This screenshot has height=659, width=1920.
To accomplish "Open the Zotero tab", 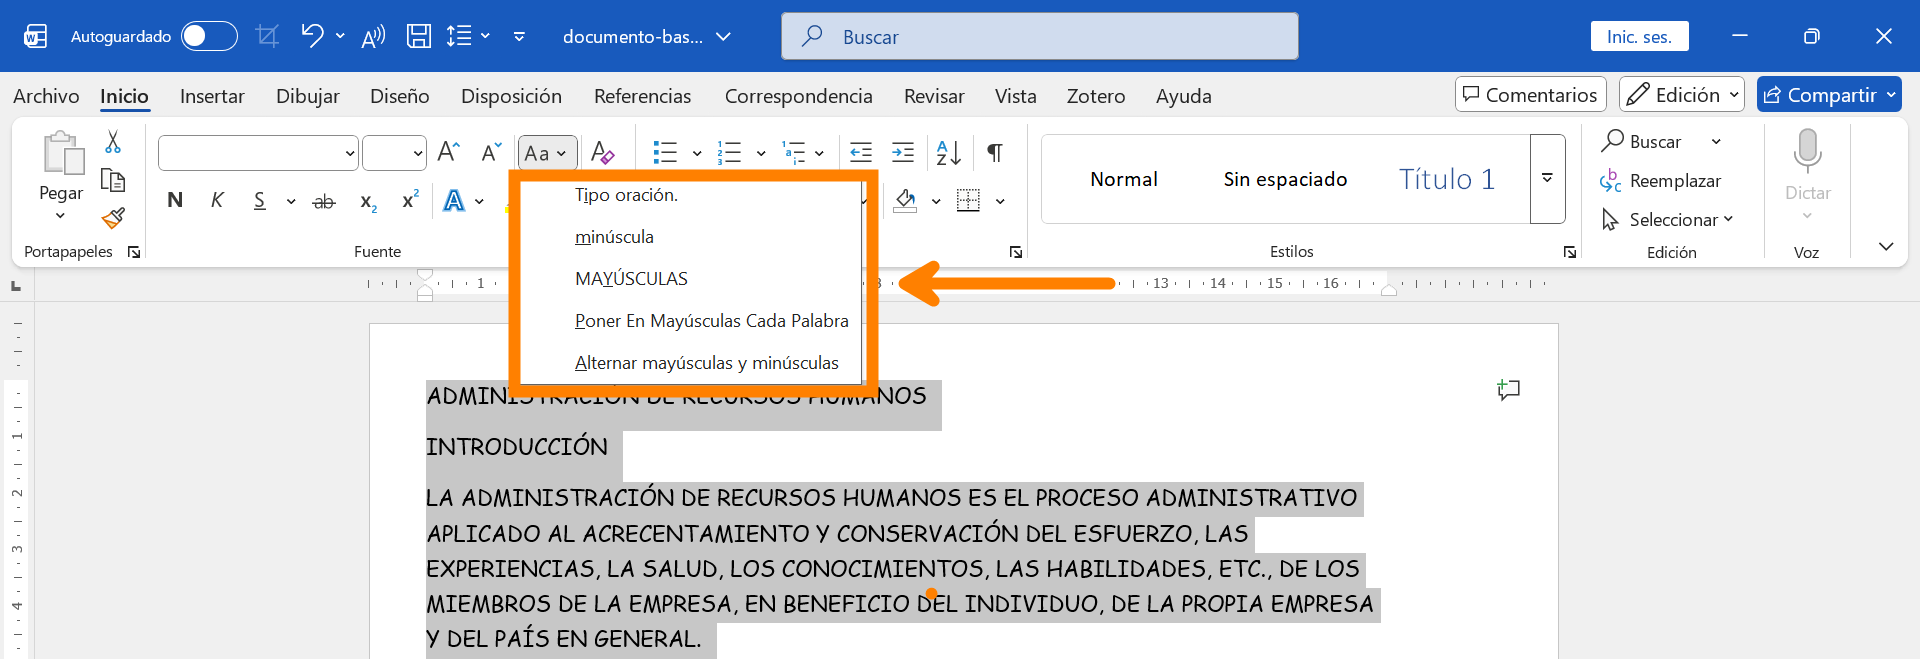I will (1096, 96).
